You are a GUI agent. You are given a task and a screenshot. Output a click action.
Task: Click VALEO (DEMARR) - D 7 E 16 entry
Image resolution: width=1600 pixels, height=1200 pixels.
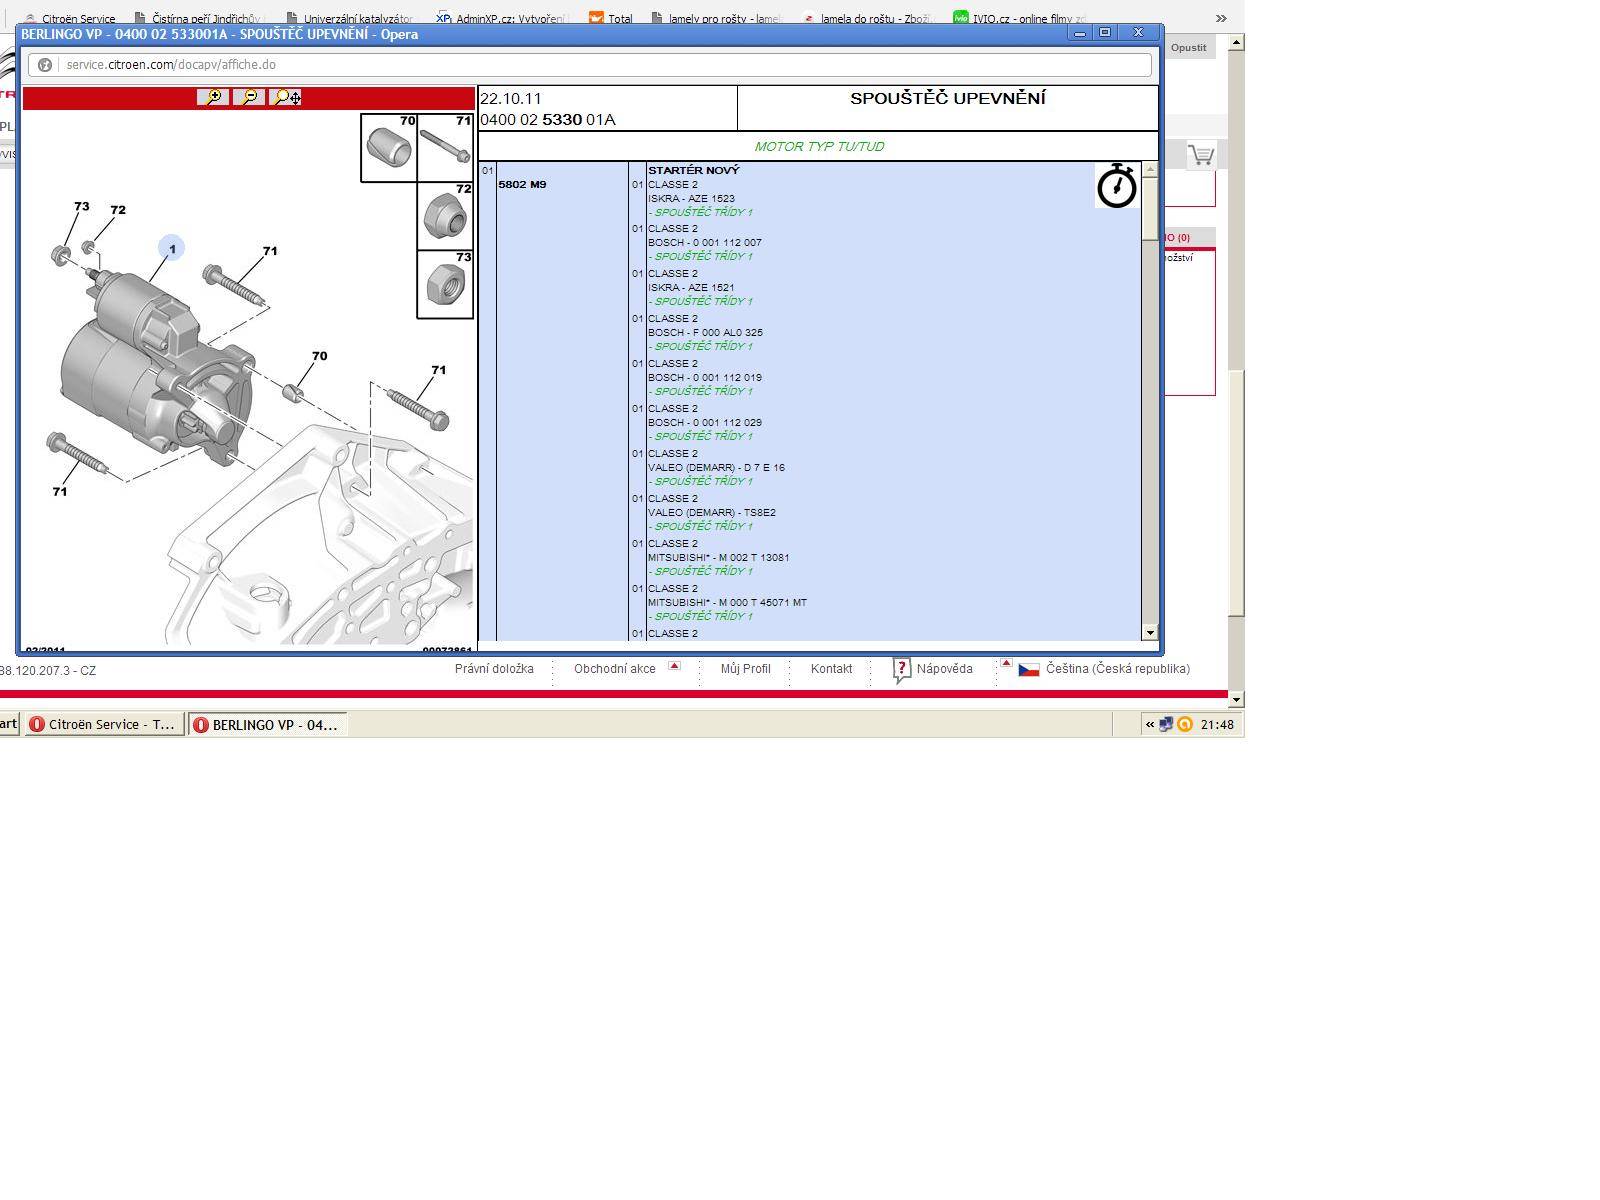coord(716,468)
